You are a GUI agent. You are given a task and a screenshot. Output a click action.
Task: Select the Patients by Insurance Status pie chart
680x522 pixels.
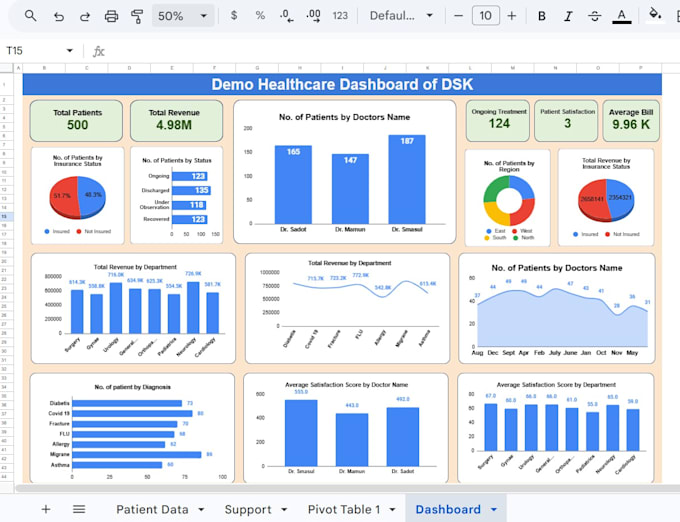pyautogui.click(x=78, y=196)
